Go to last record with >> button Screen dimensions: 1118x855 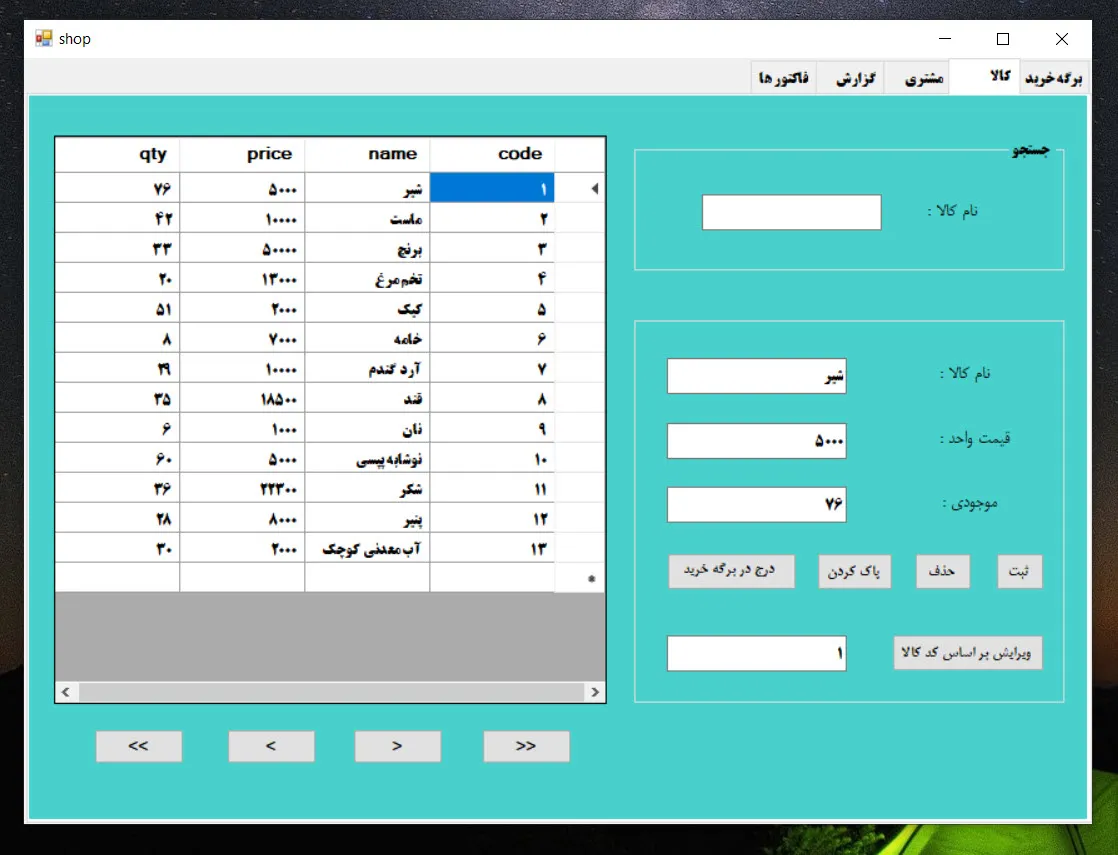pos(526,746)
